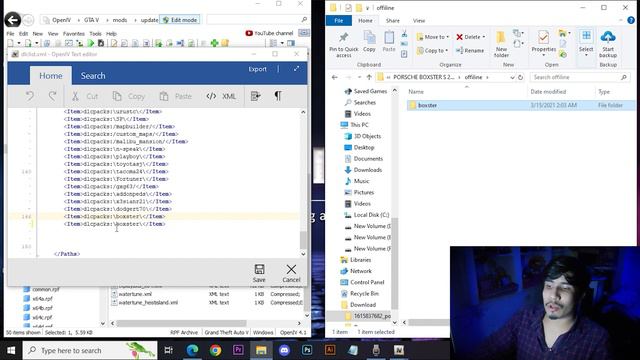Click Copy icon in Explorer ribbon

[x=369, y=42]
